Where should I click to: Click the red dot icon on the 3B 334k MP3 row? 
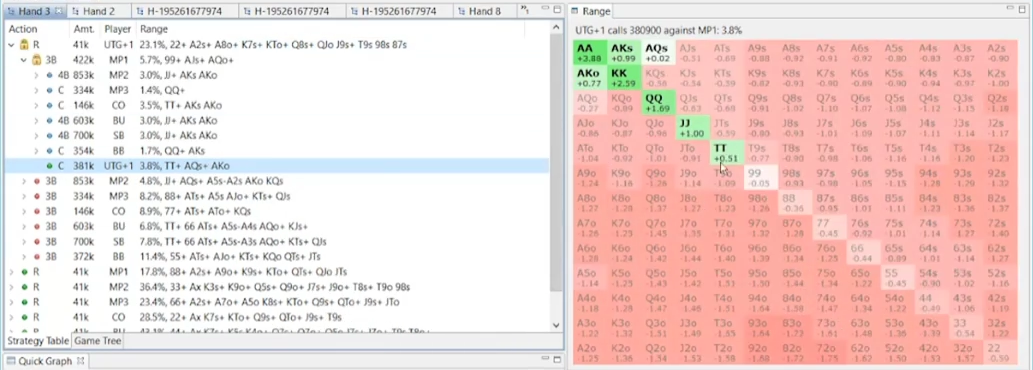38,196
